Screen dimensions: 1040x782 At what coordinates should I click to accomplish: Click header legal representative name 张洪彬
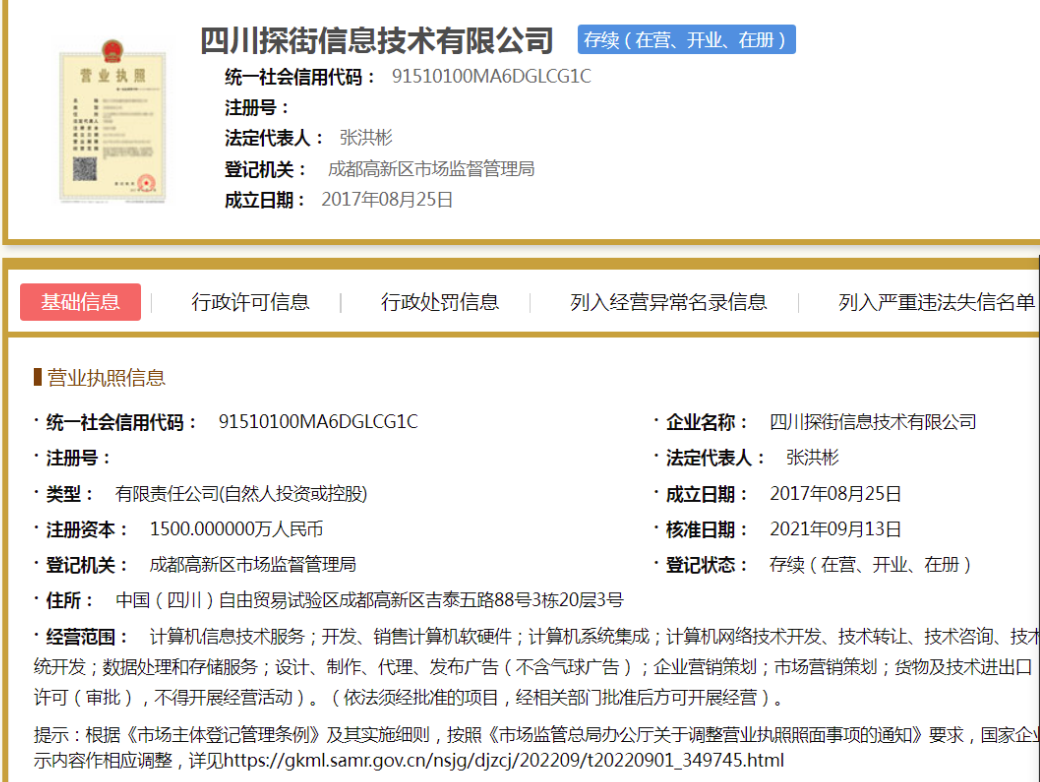(366, 138)
